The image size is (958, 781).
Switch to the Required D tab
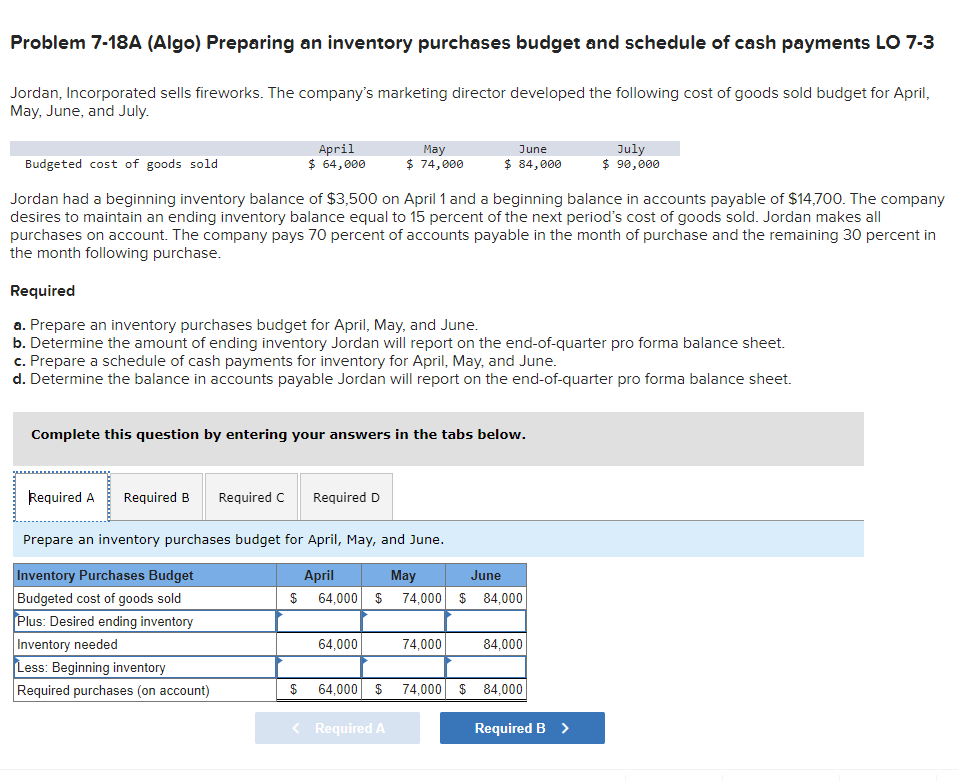[345, 496]
